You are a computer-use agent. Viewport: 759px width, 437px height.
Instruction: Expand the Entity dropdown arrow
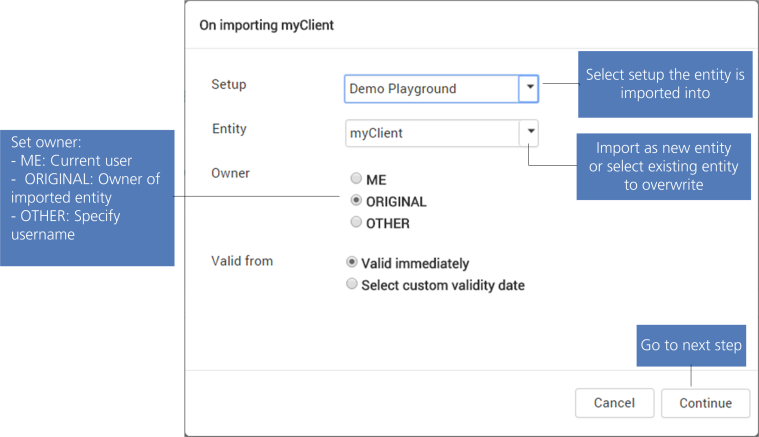click(x=530, y=132)
